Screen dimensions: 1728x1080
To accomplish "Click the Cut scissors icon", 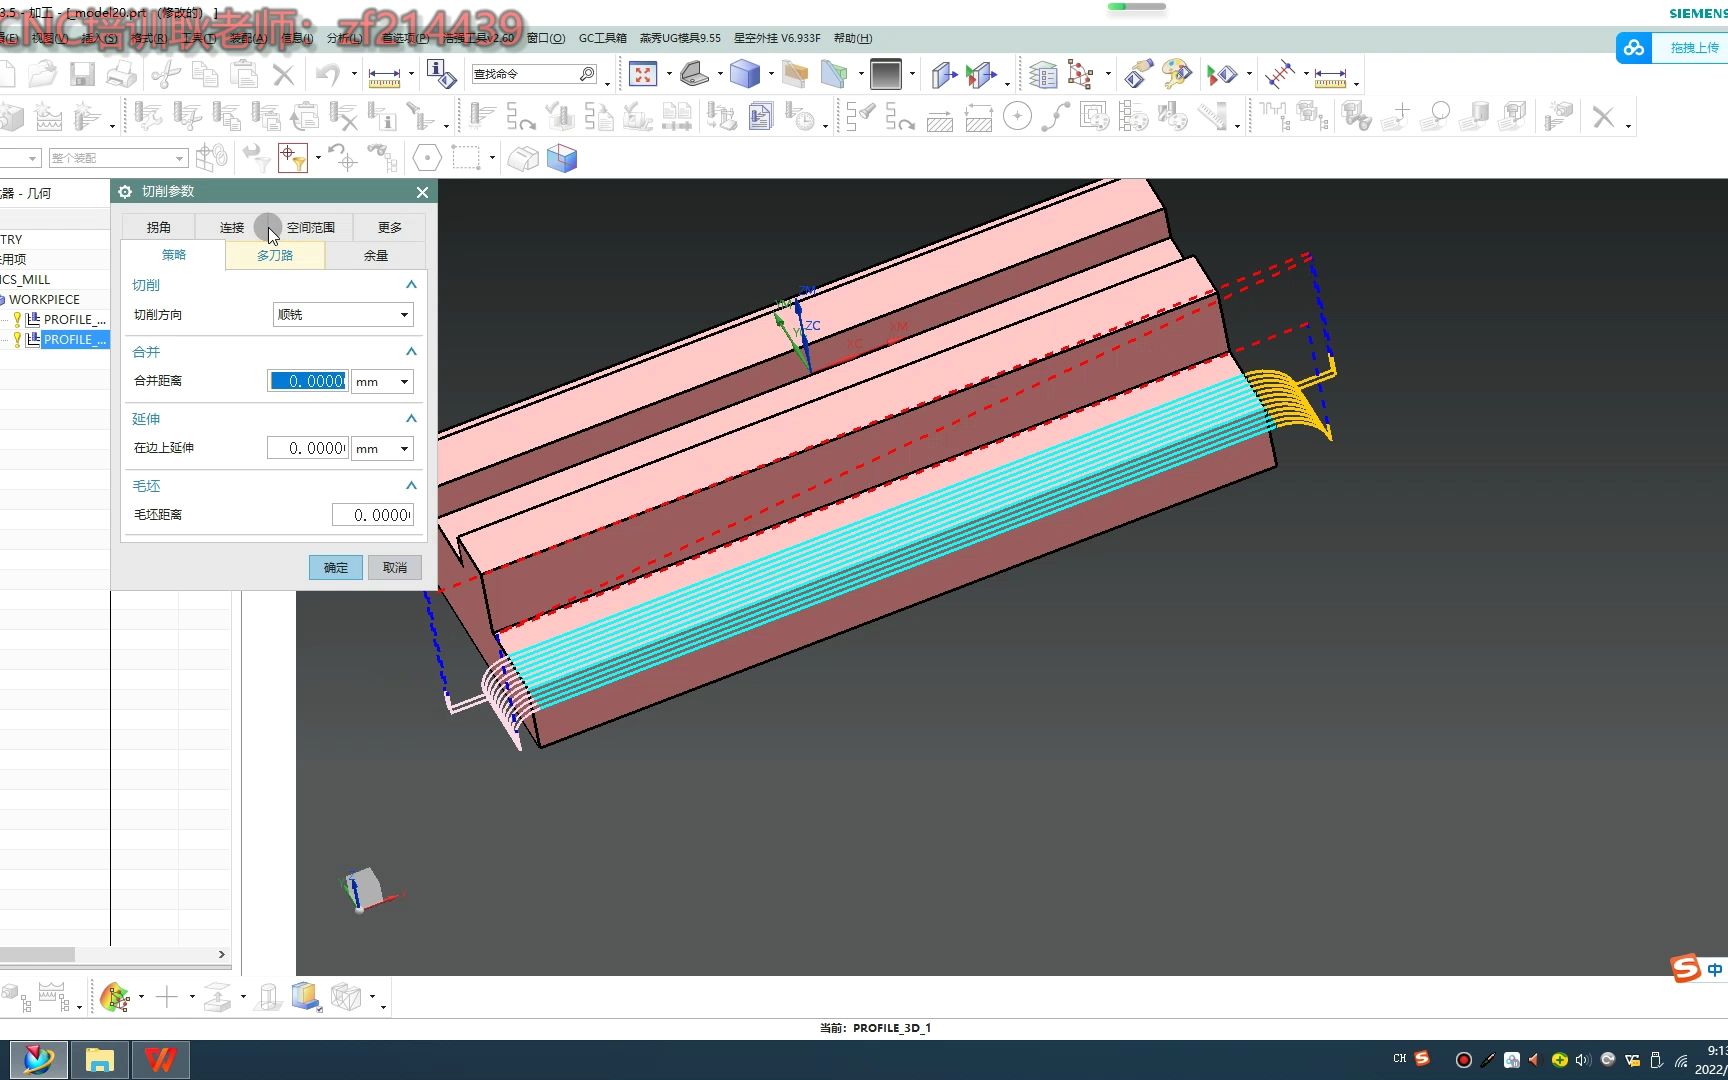I will point(166,73).
